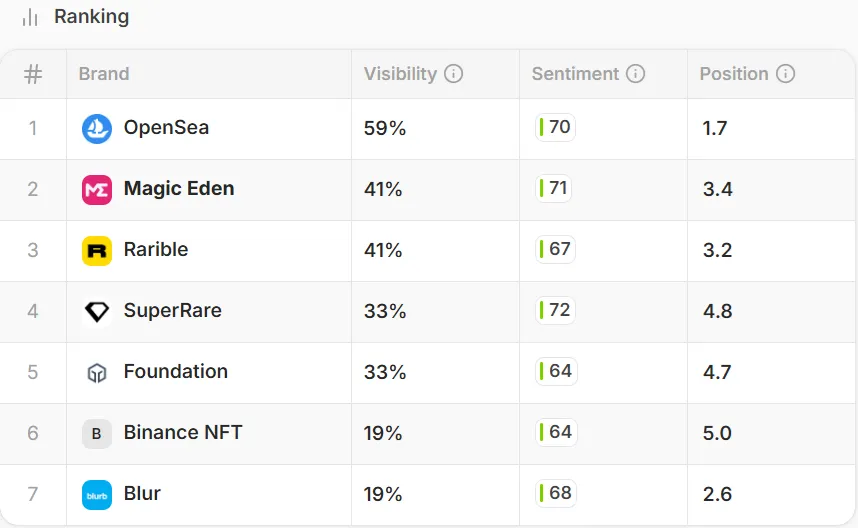The height and width of the screenshot is (528, 858).
Task: Click the Magic Eden logo icon
Action: [x=97, y=189]
